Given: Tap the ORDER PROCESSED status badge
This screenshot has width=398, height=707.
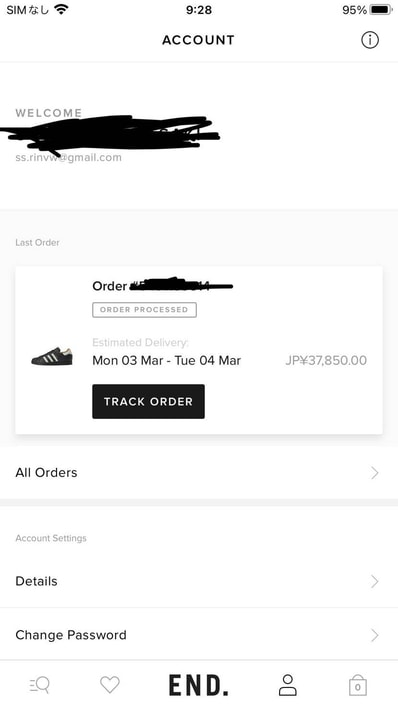Looking at the screenshot, I should 144,310.
